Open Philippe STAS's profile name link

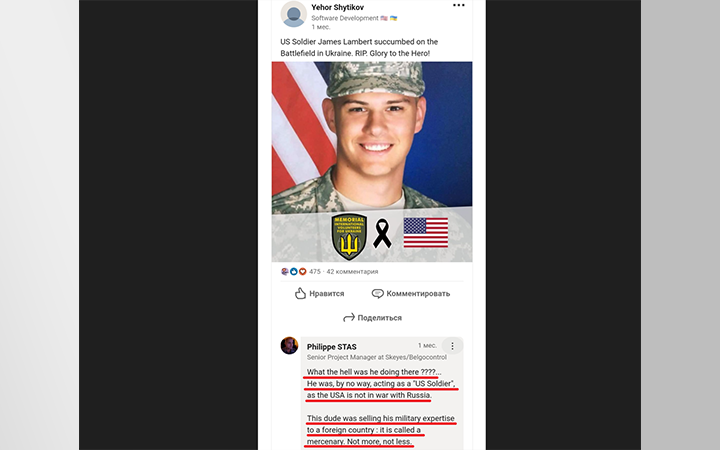[332, 347]
